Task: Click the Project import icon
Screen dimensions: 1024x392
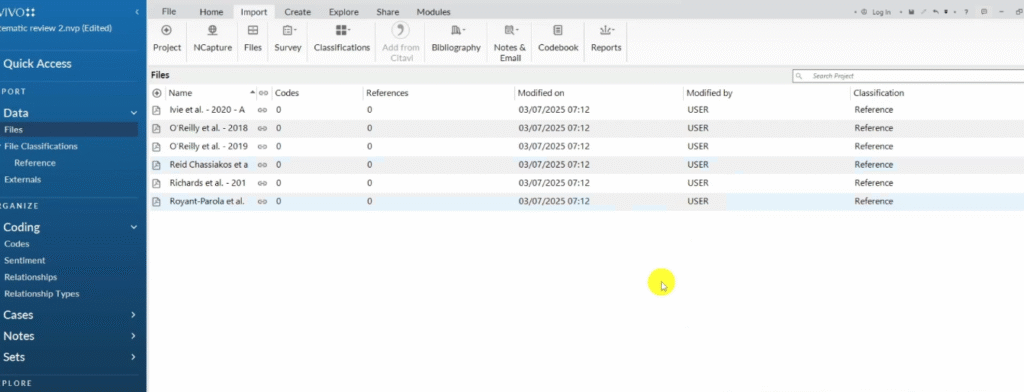Action: tap(167, 30)
